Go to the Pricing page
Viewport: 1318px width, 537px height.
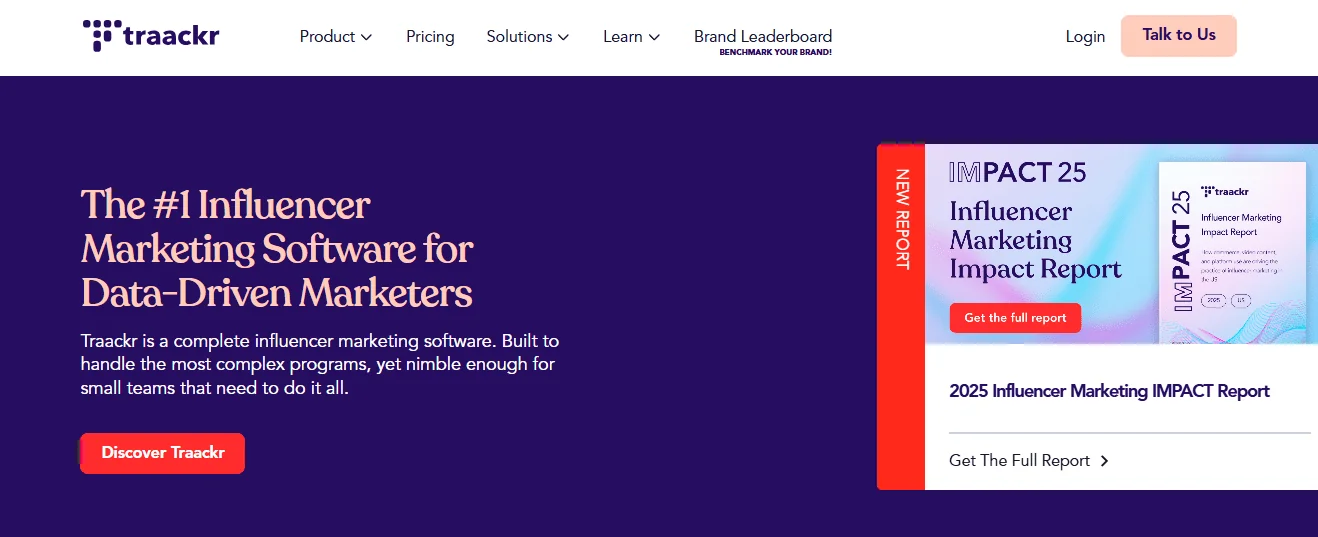click(430, 37)
